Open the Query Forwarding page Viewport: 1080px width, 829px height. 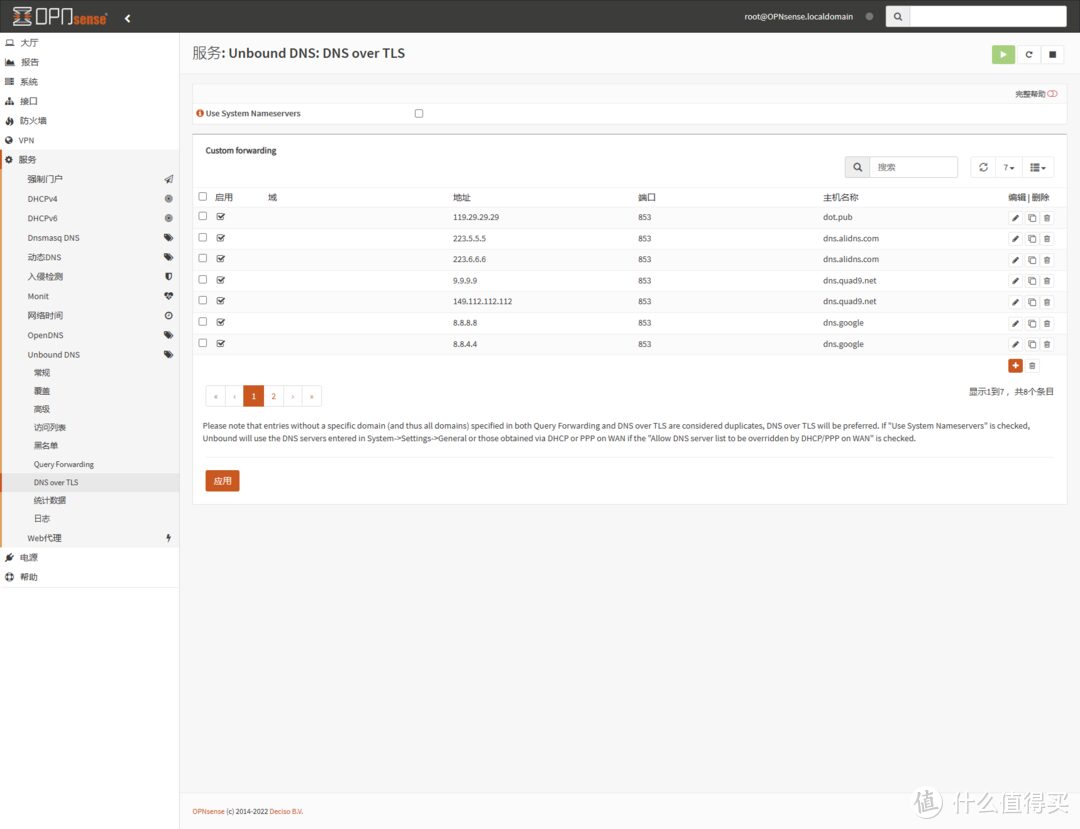63,465
